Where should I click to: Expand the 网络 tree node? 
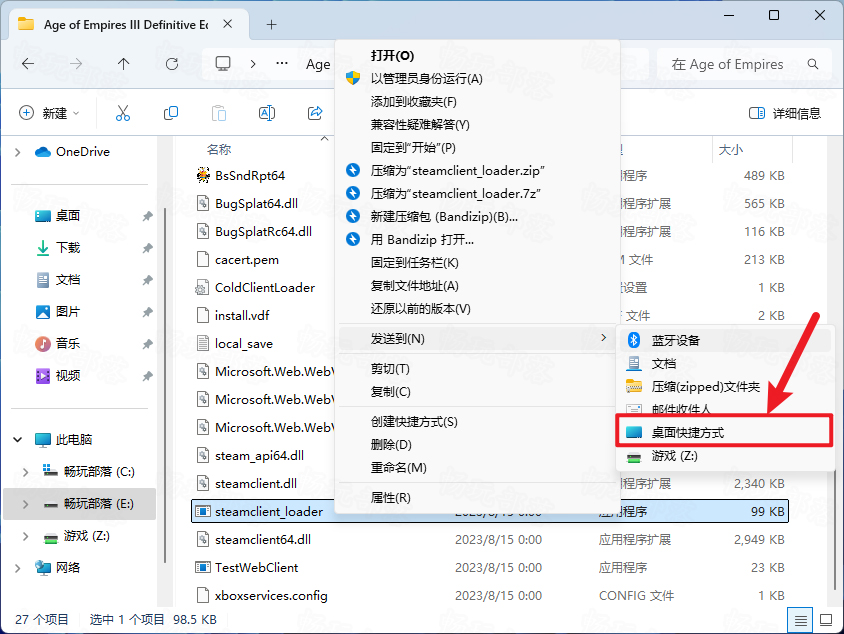click(18, 568)
